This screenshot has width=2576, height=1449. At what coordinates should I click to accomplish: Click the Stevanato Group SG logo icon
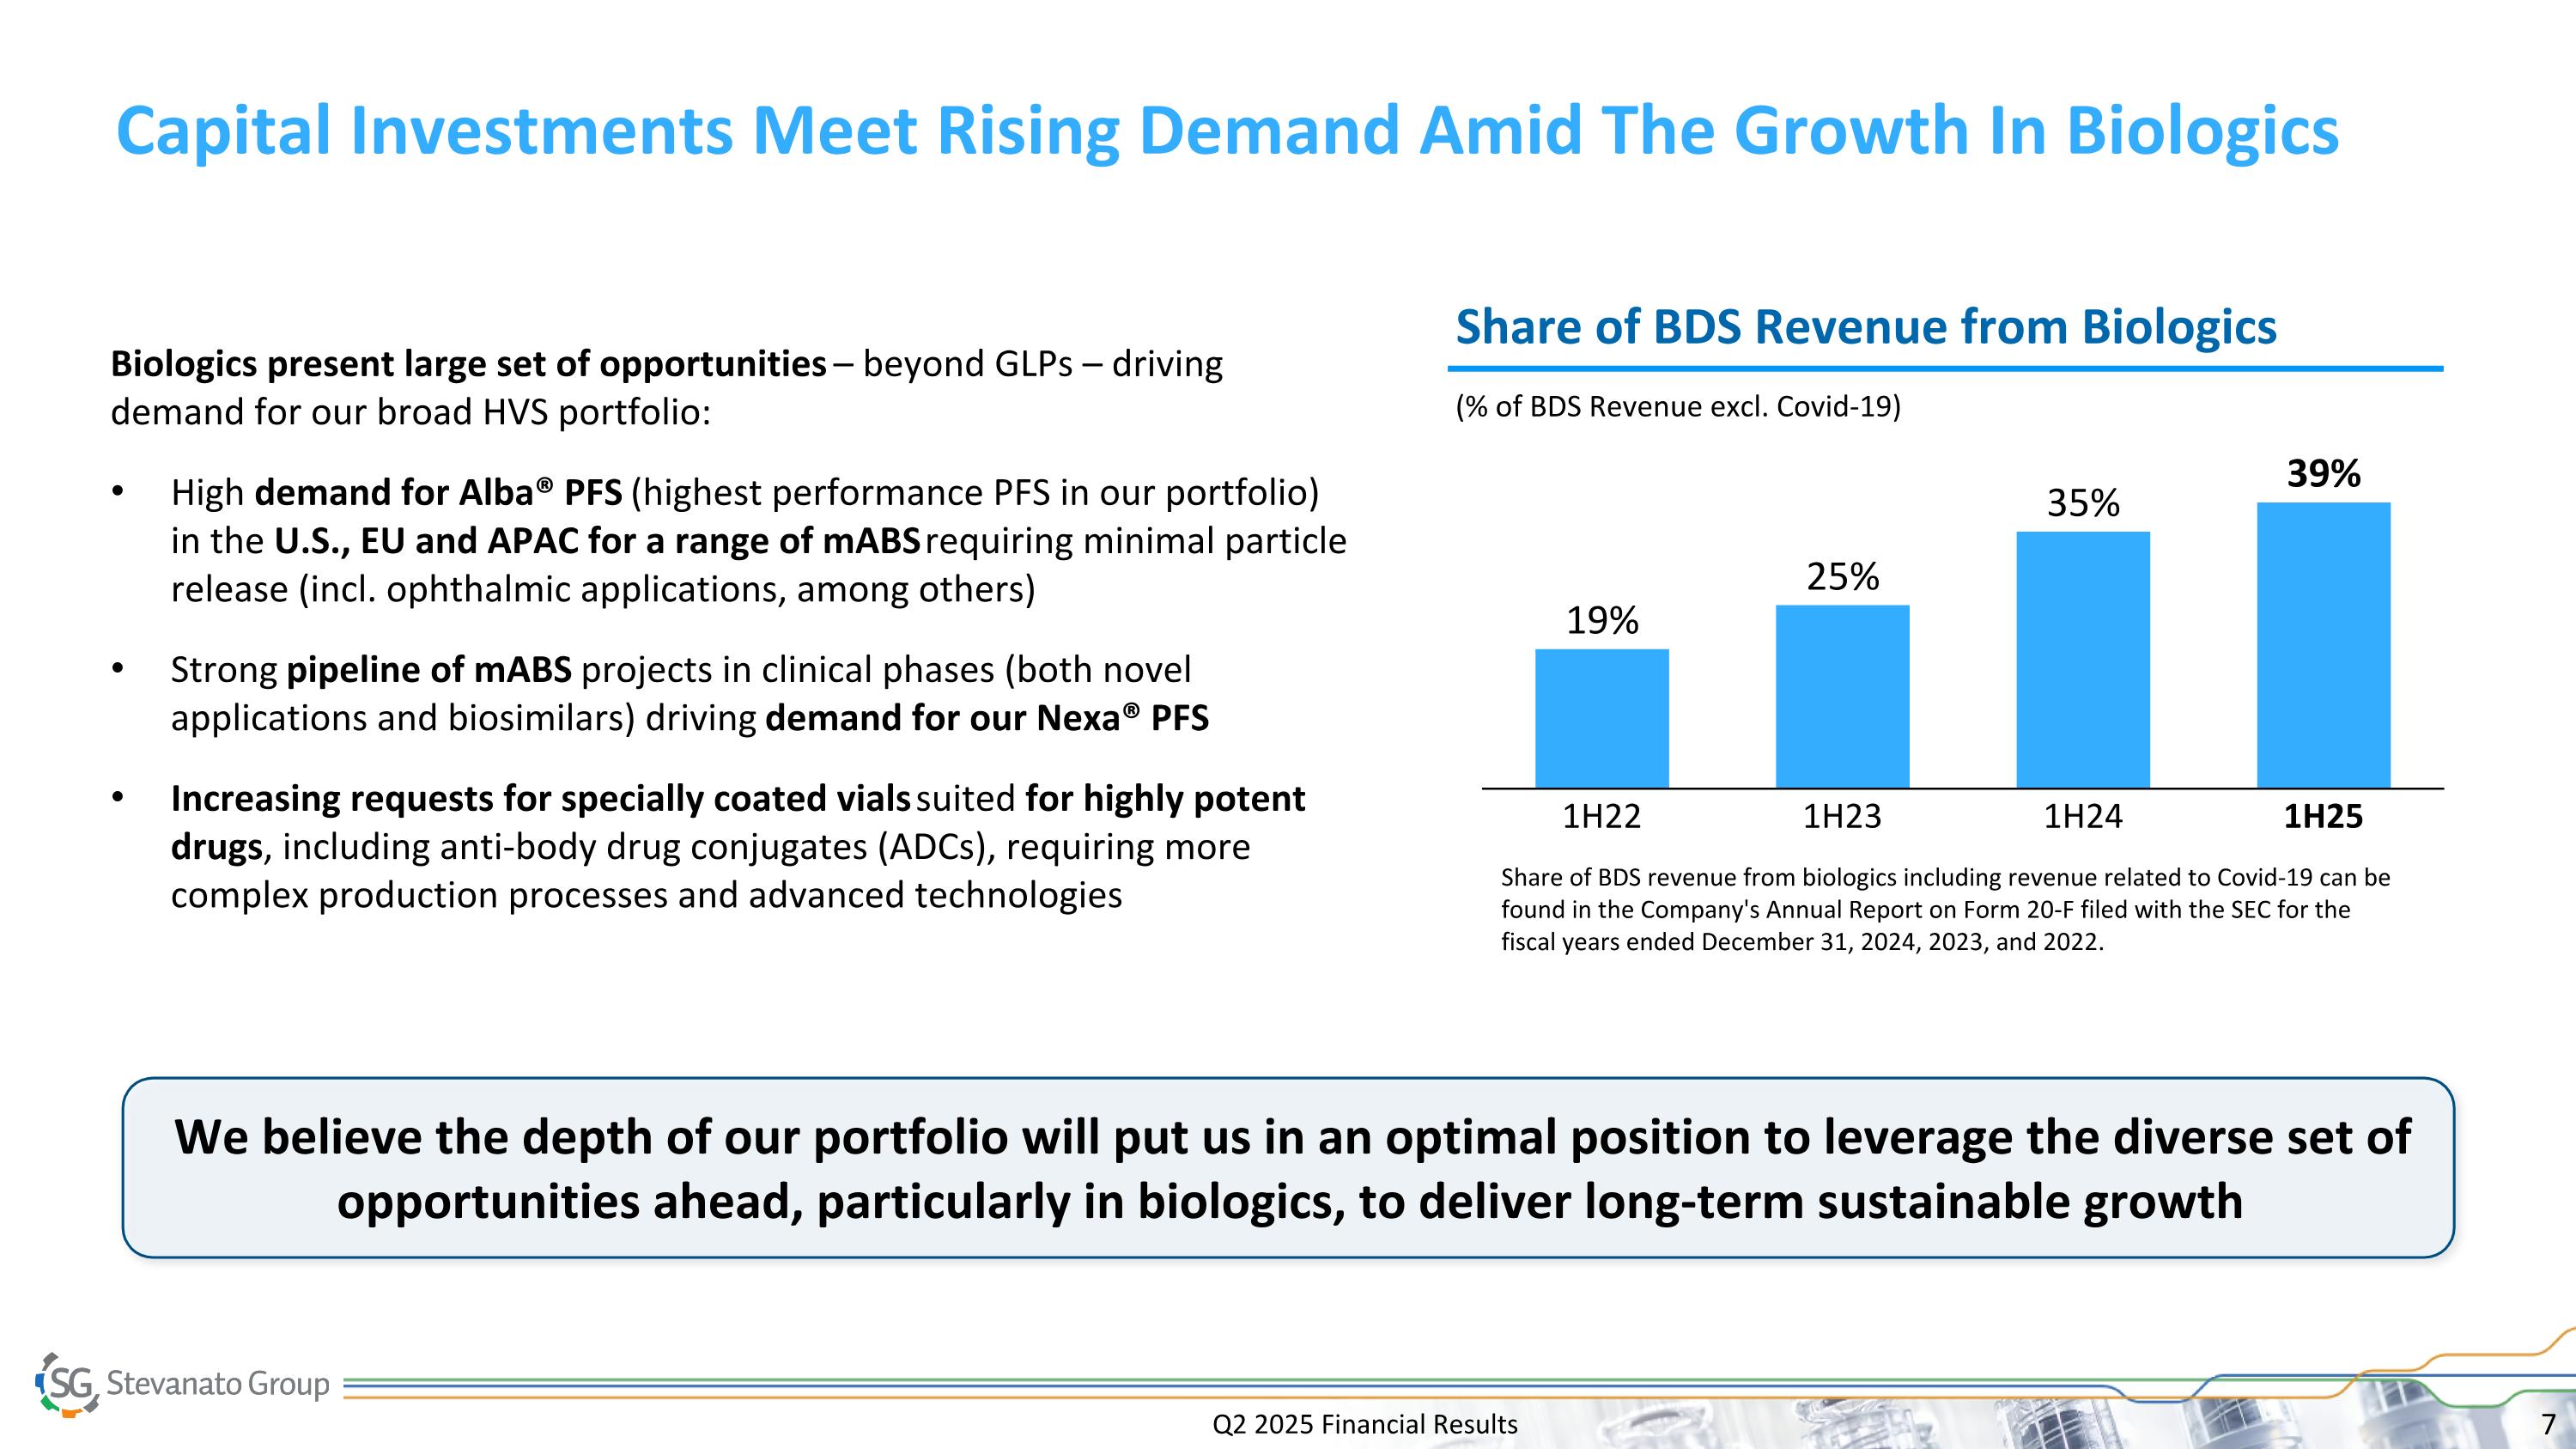click(x=68, y=1384)
